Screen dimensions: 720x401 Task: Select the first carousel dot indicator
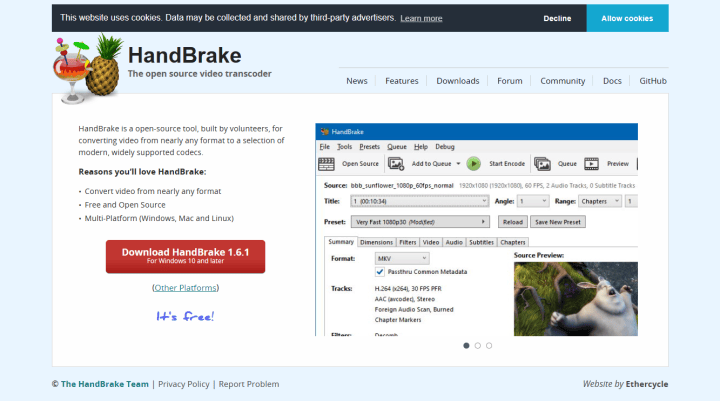click(x=466, y=345)
